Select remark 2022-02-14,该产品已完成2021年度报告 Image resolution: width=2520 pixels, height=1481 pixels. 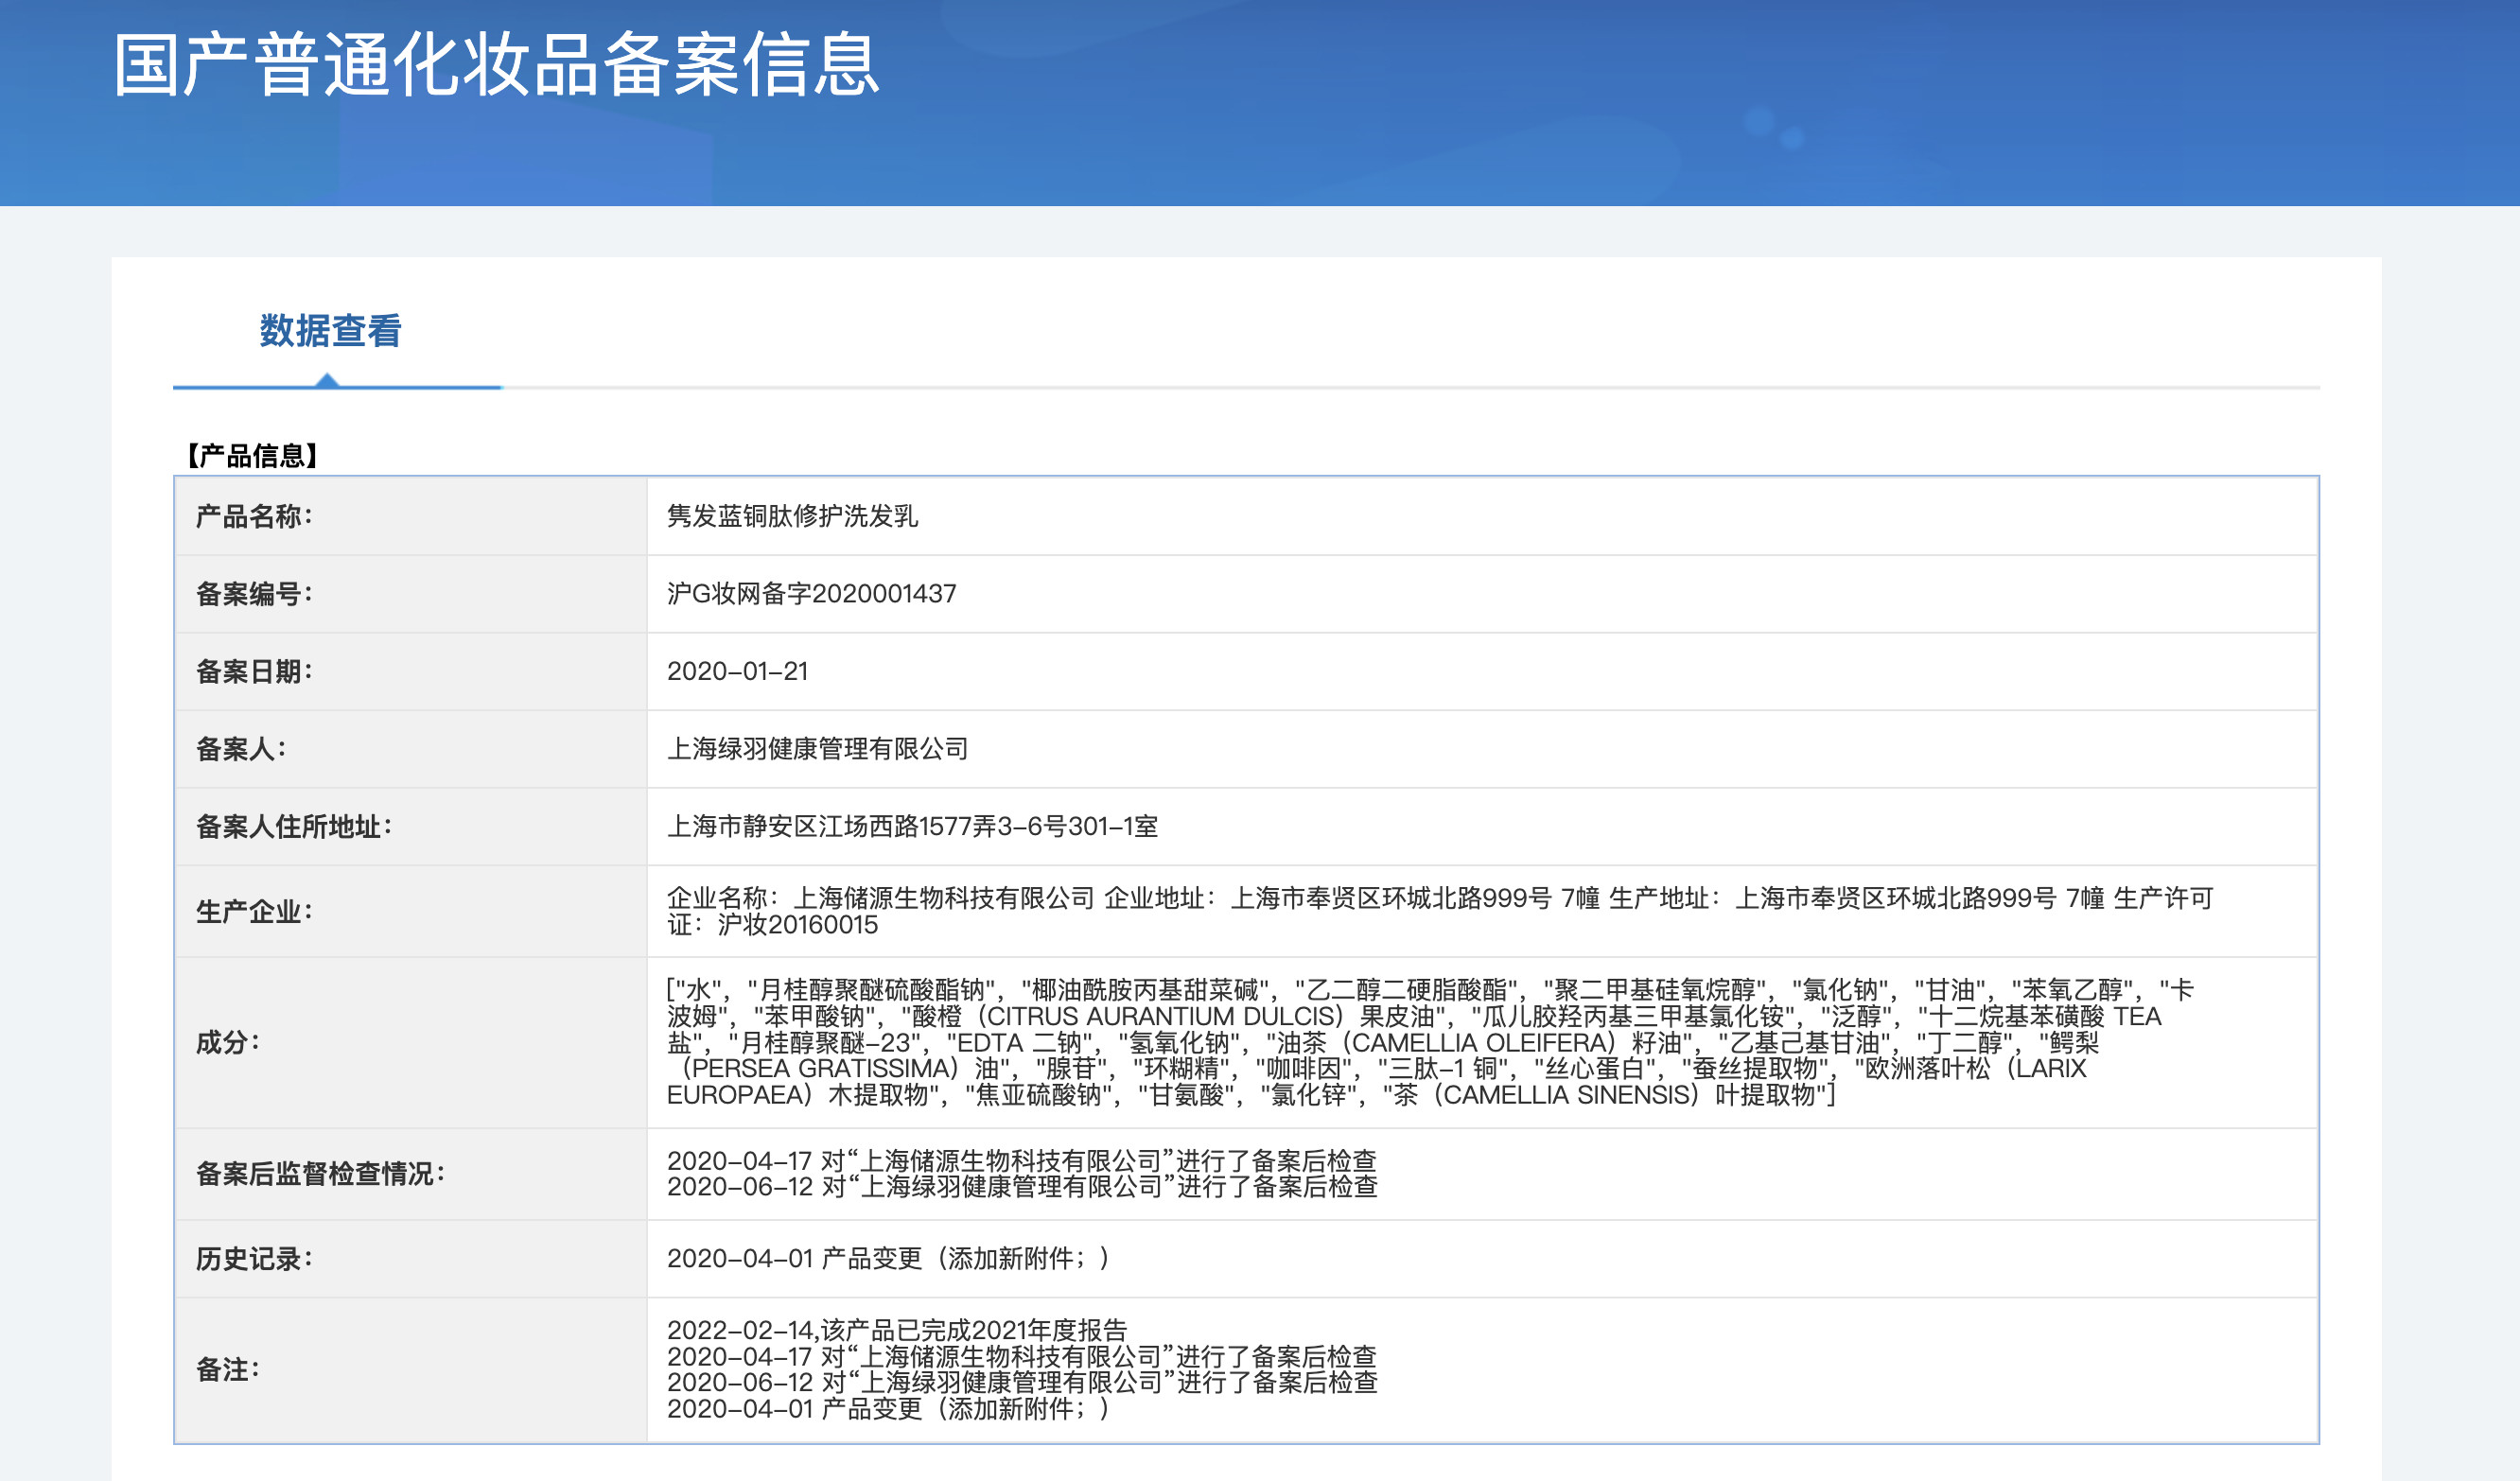point(896,1330)
